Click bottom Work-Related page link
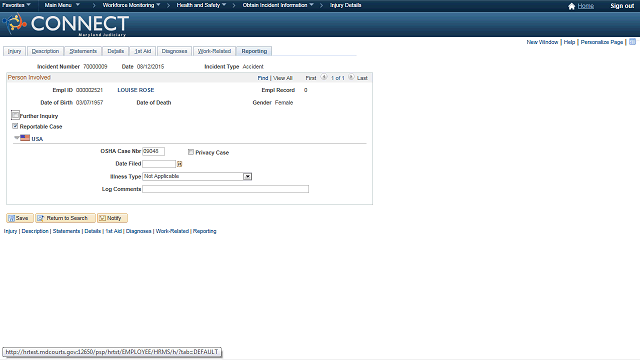Screen dimensions: 640x360 click(172, 231)
